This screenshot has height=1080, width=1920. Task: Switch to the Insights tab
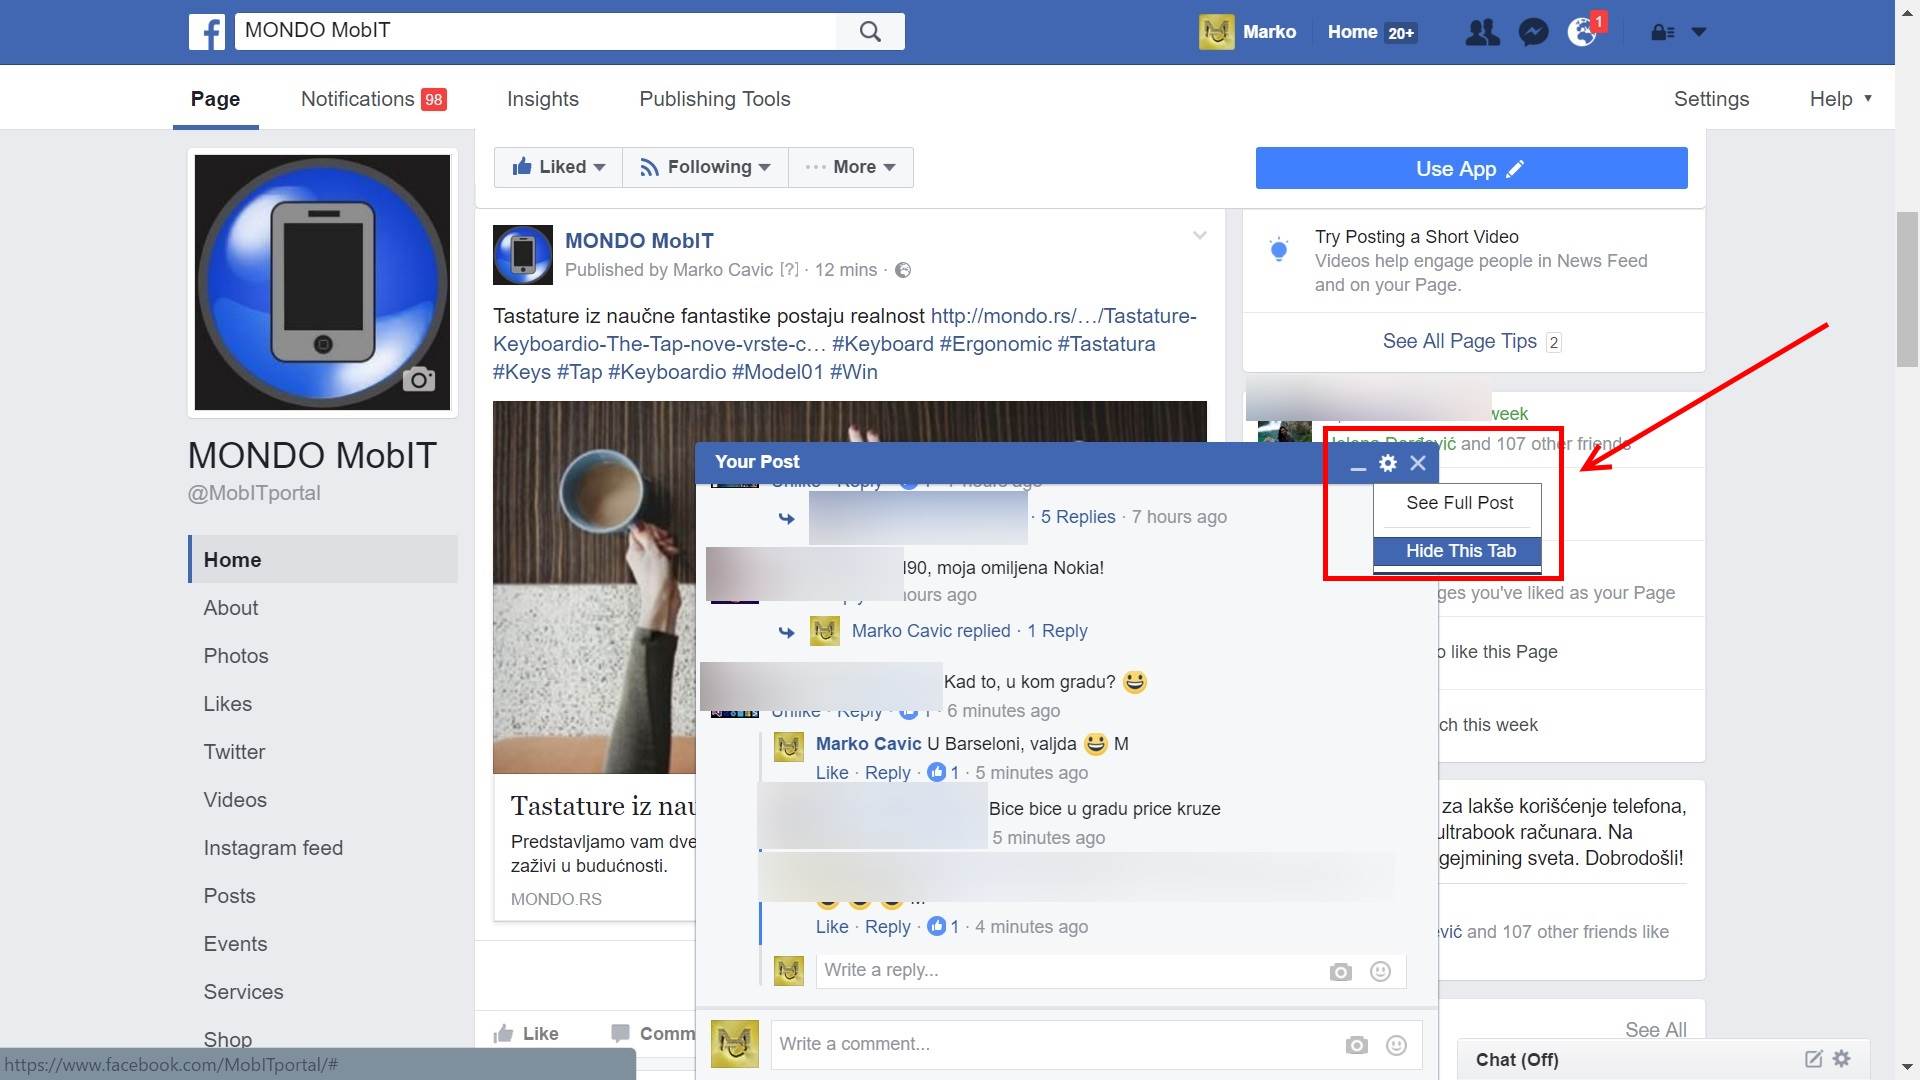(542, 99)
